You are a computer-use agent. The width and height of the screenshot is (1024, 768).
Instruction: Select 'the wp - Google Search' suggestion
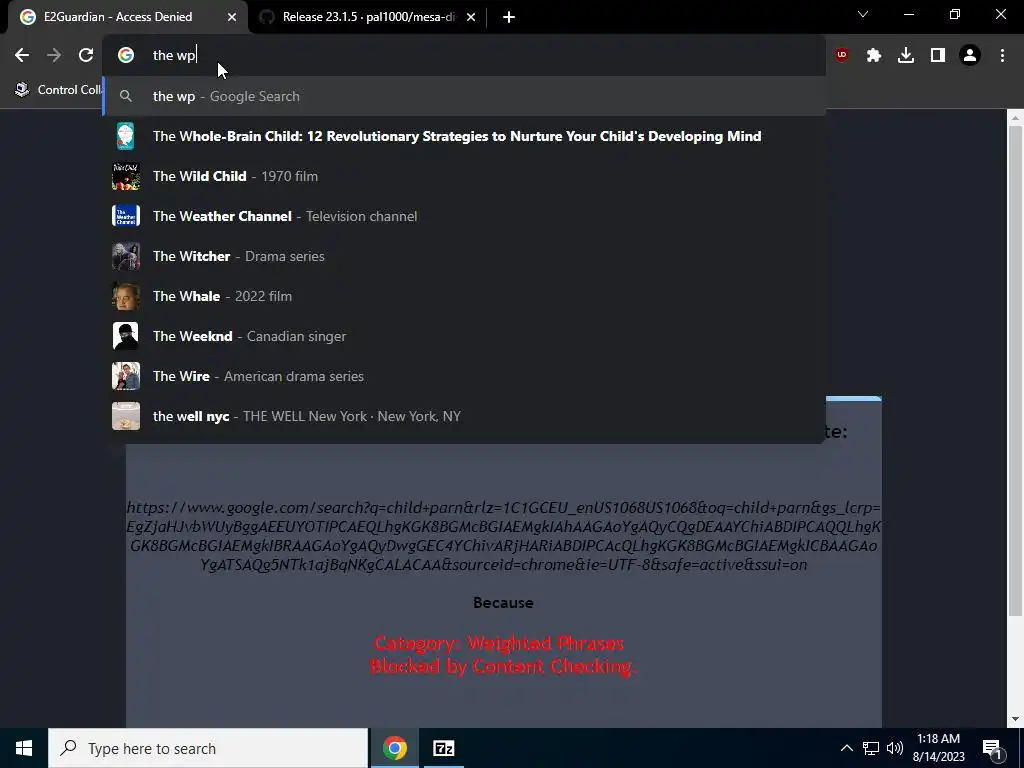click(464, 96)
